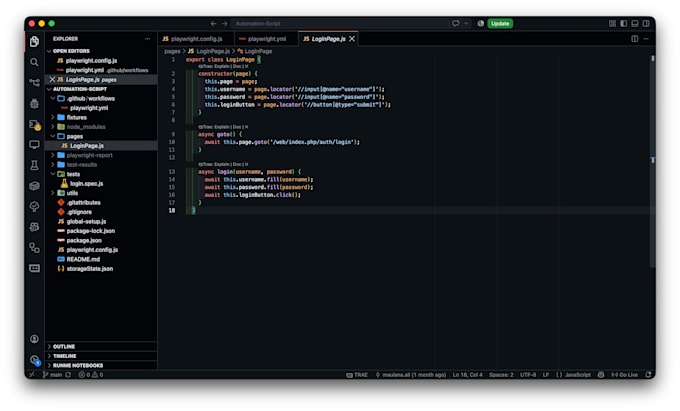This screenshot has height=411, width=680.
Task: Click the notifications bell in status bar
Action: point(648,375)
